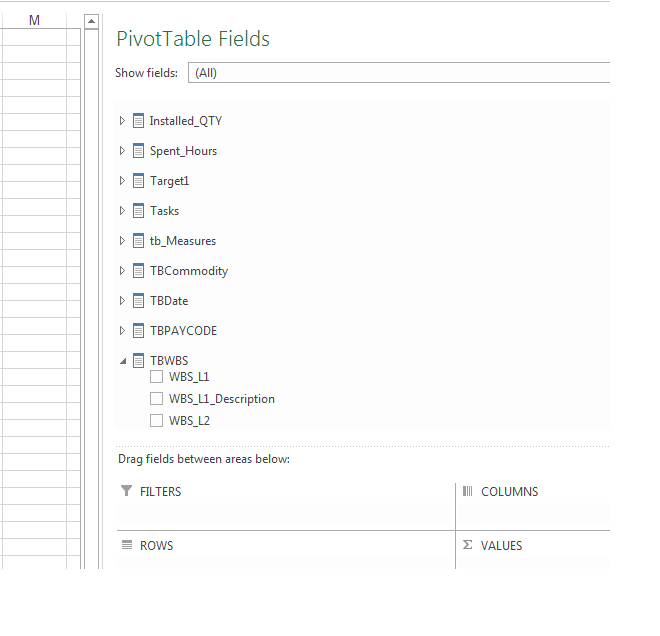Check the WBS_L1 field checkbox
This screenshot has height=636, width=660.
[157, 376]
